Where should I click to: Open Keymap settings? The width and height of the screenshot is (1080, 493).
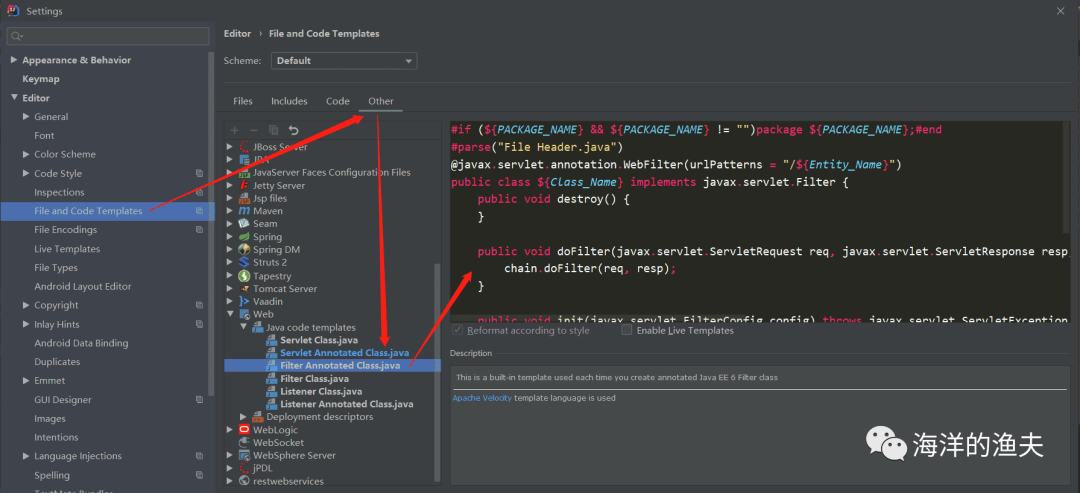[41, 79]
